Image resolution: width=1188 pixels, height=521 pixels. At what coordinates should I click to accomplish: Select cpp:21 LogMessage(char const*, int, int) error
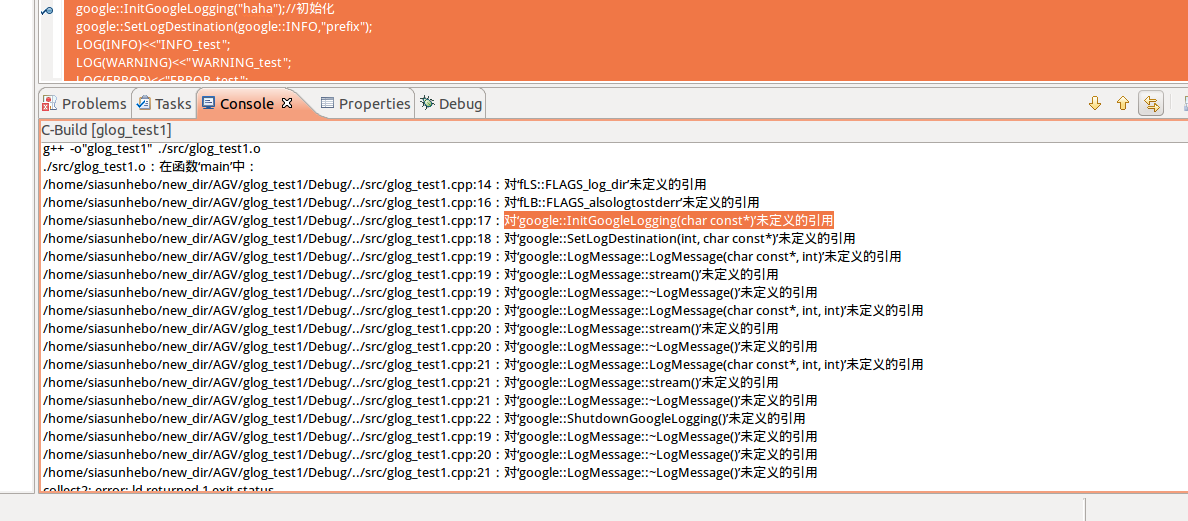click(483, 364)
